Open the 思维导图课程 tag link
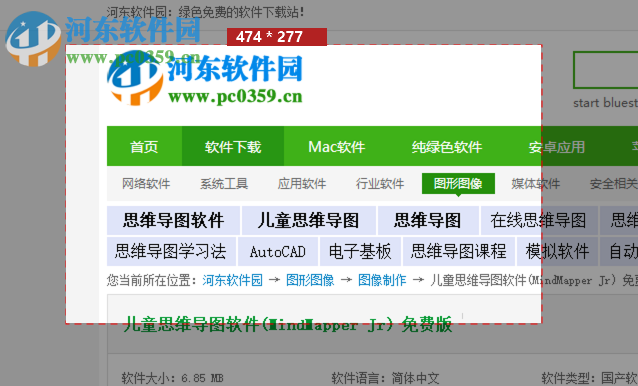This screenshot has width=638, height=386. coord(459,251)
